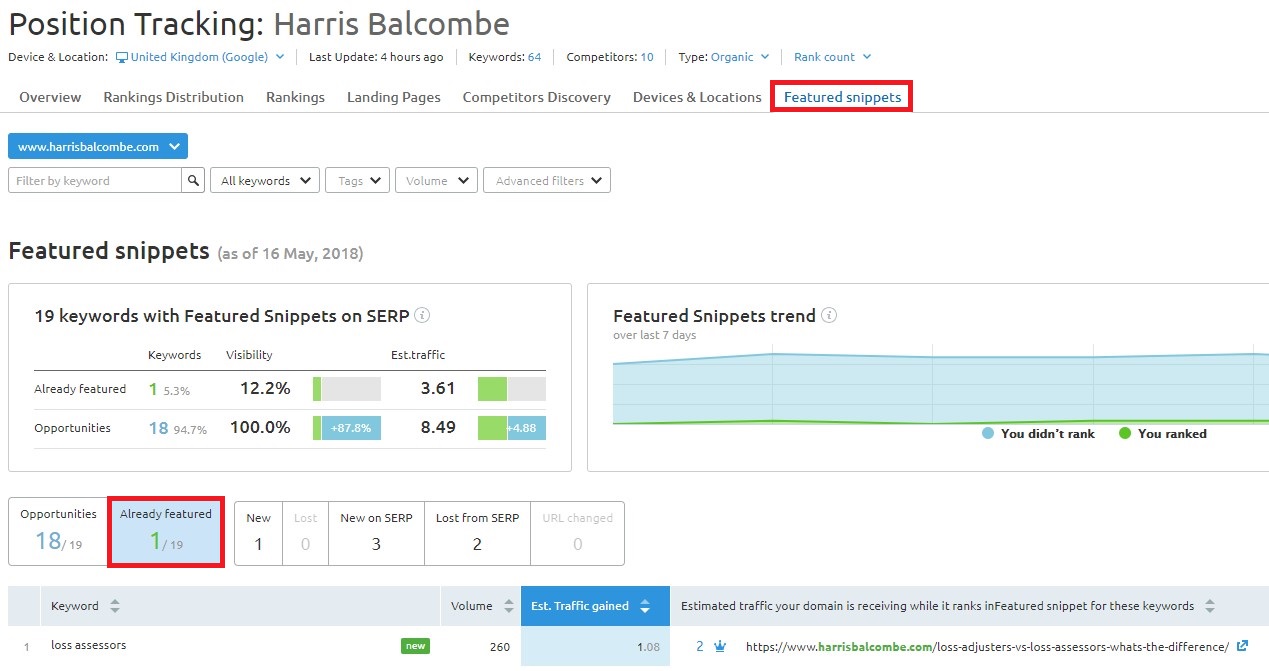The width and height of the screenshot is (1269, 671).
Task: Click info icon beside Featured Snippets trend
Action: [x=829, y=316]
